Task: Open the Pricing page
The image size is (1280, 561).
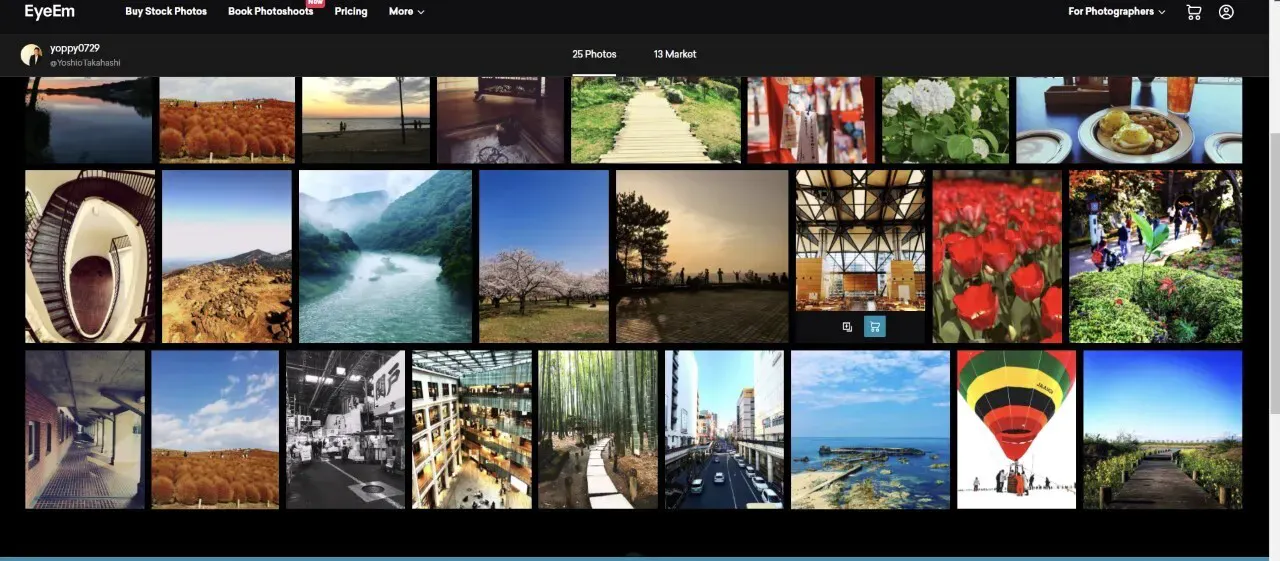Action: point(351,12)
